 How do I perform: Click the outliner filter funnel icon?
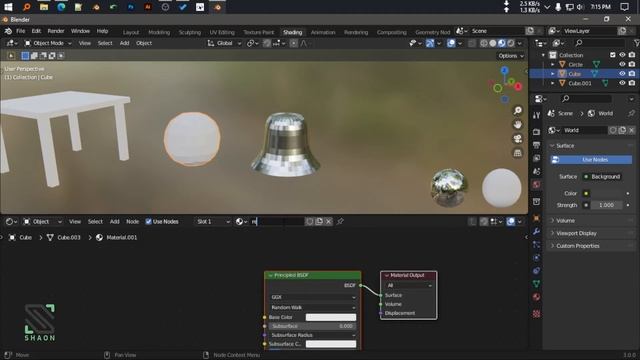(637, 43)
